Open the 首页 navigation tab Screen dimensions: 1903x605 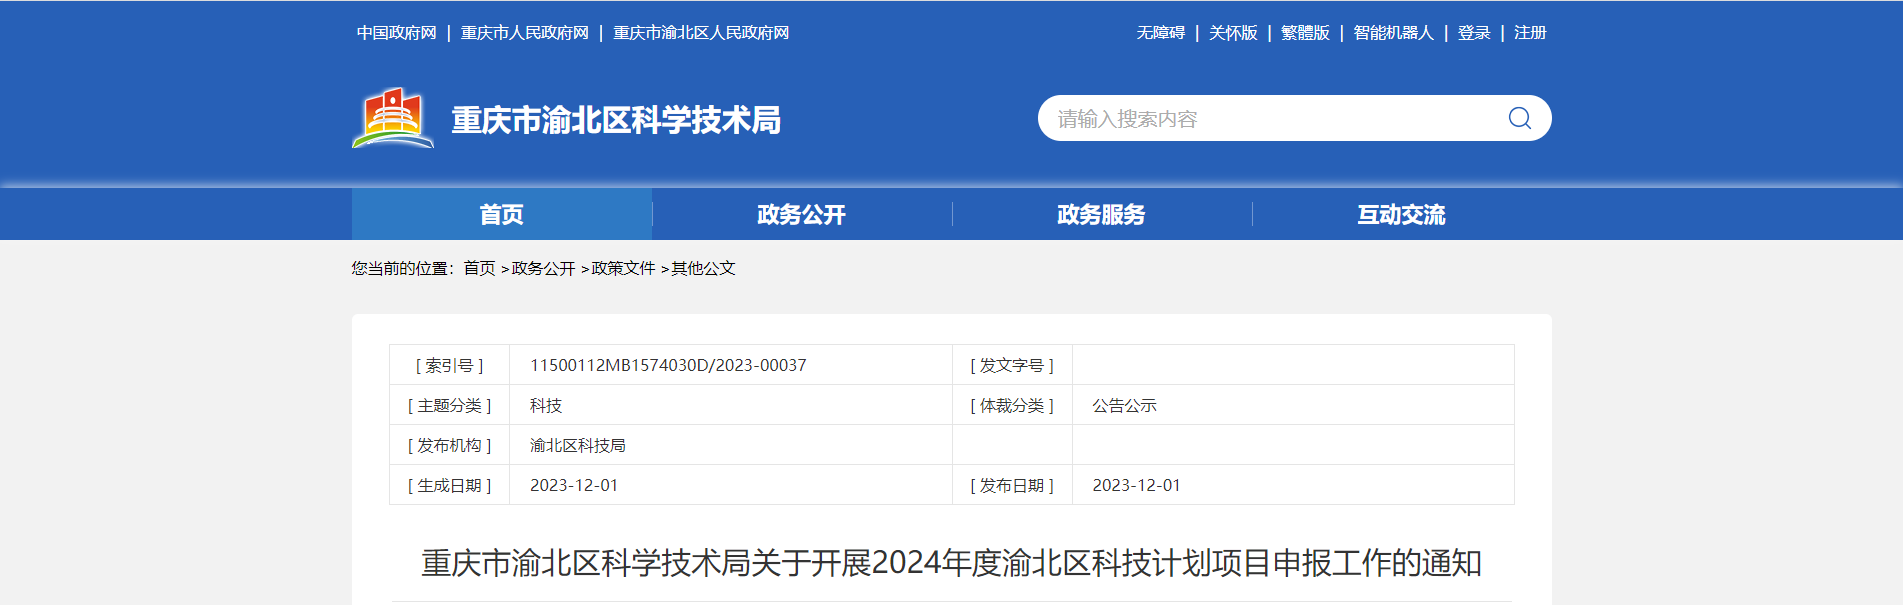click(501, 215)
